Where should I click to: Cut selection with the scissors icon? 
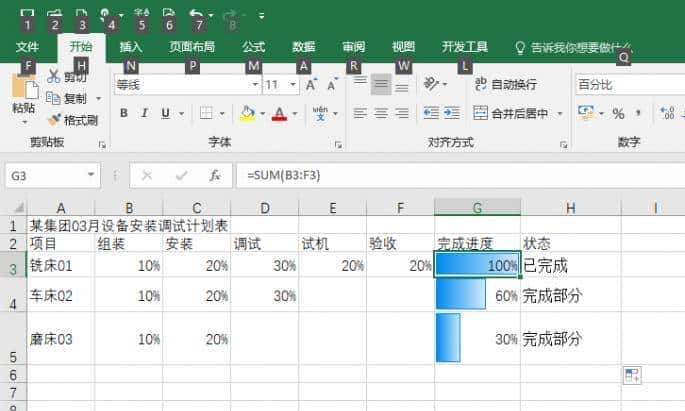[x=54, y=76]
